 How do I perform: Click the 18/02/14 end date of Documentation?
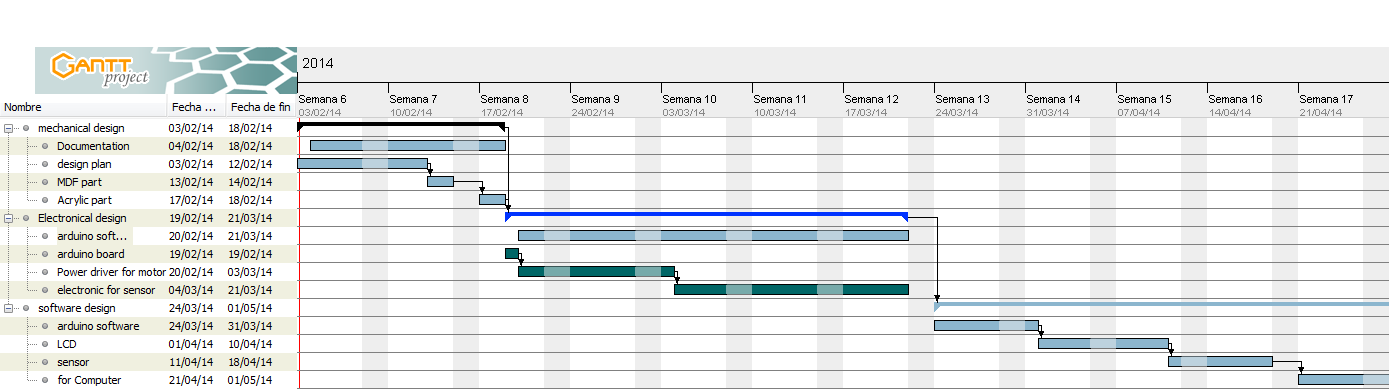[249, 146]
